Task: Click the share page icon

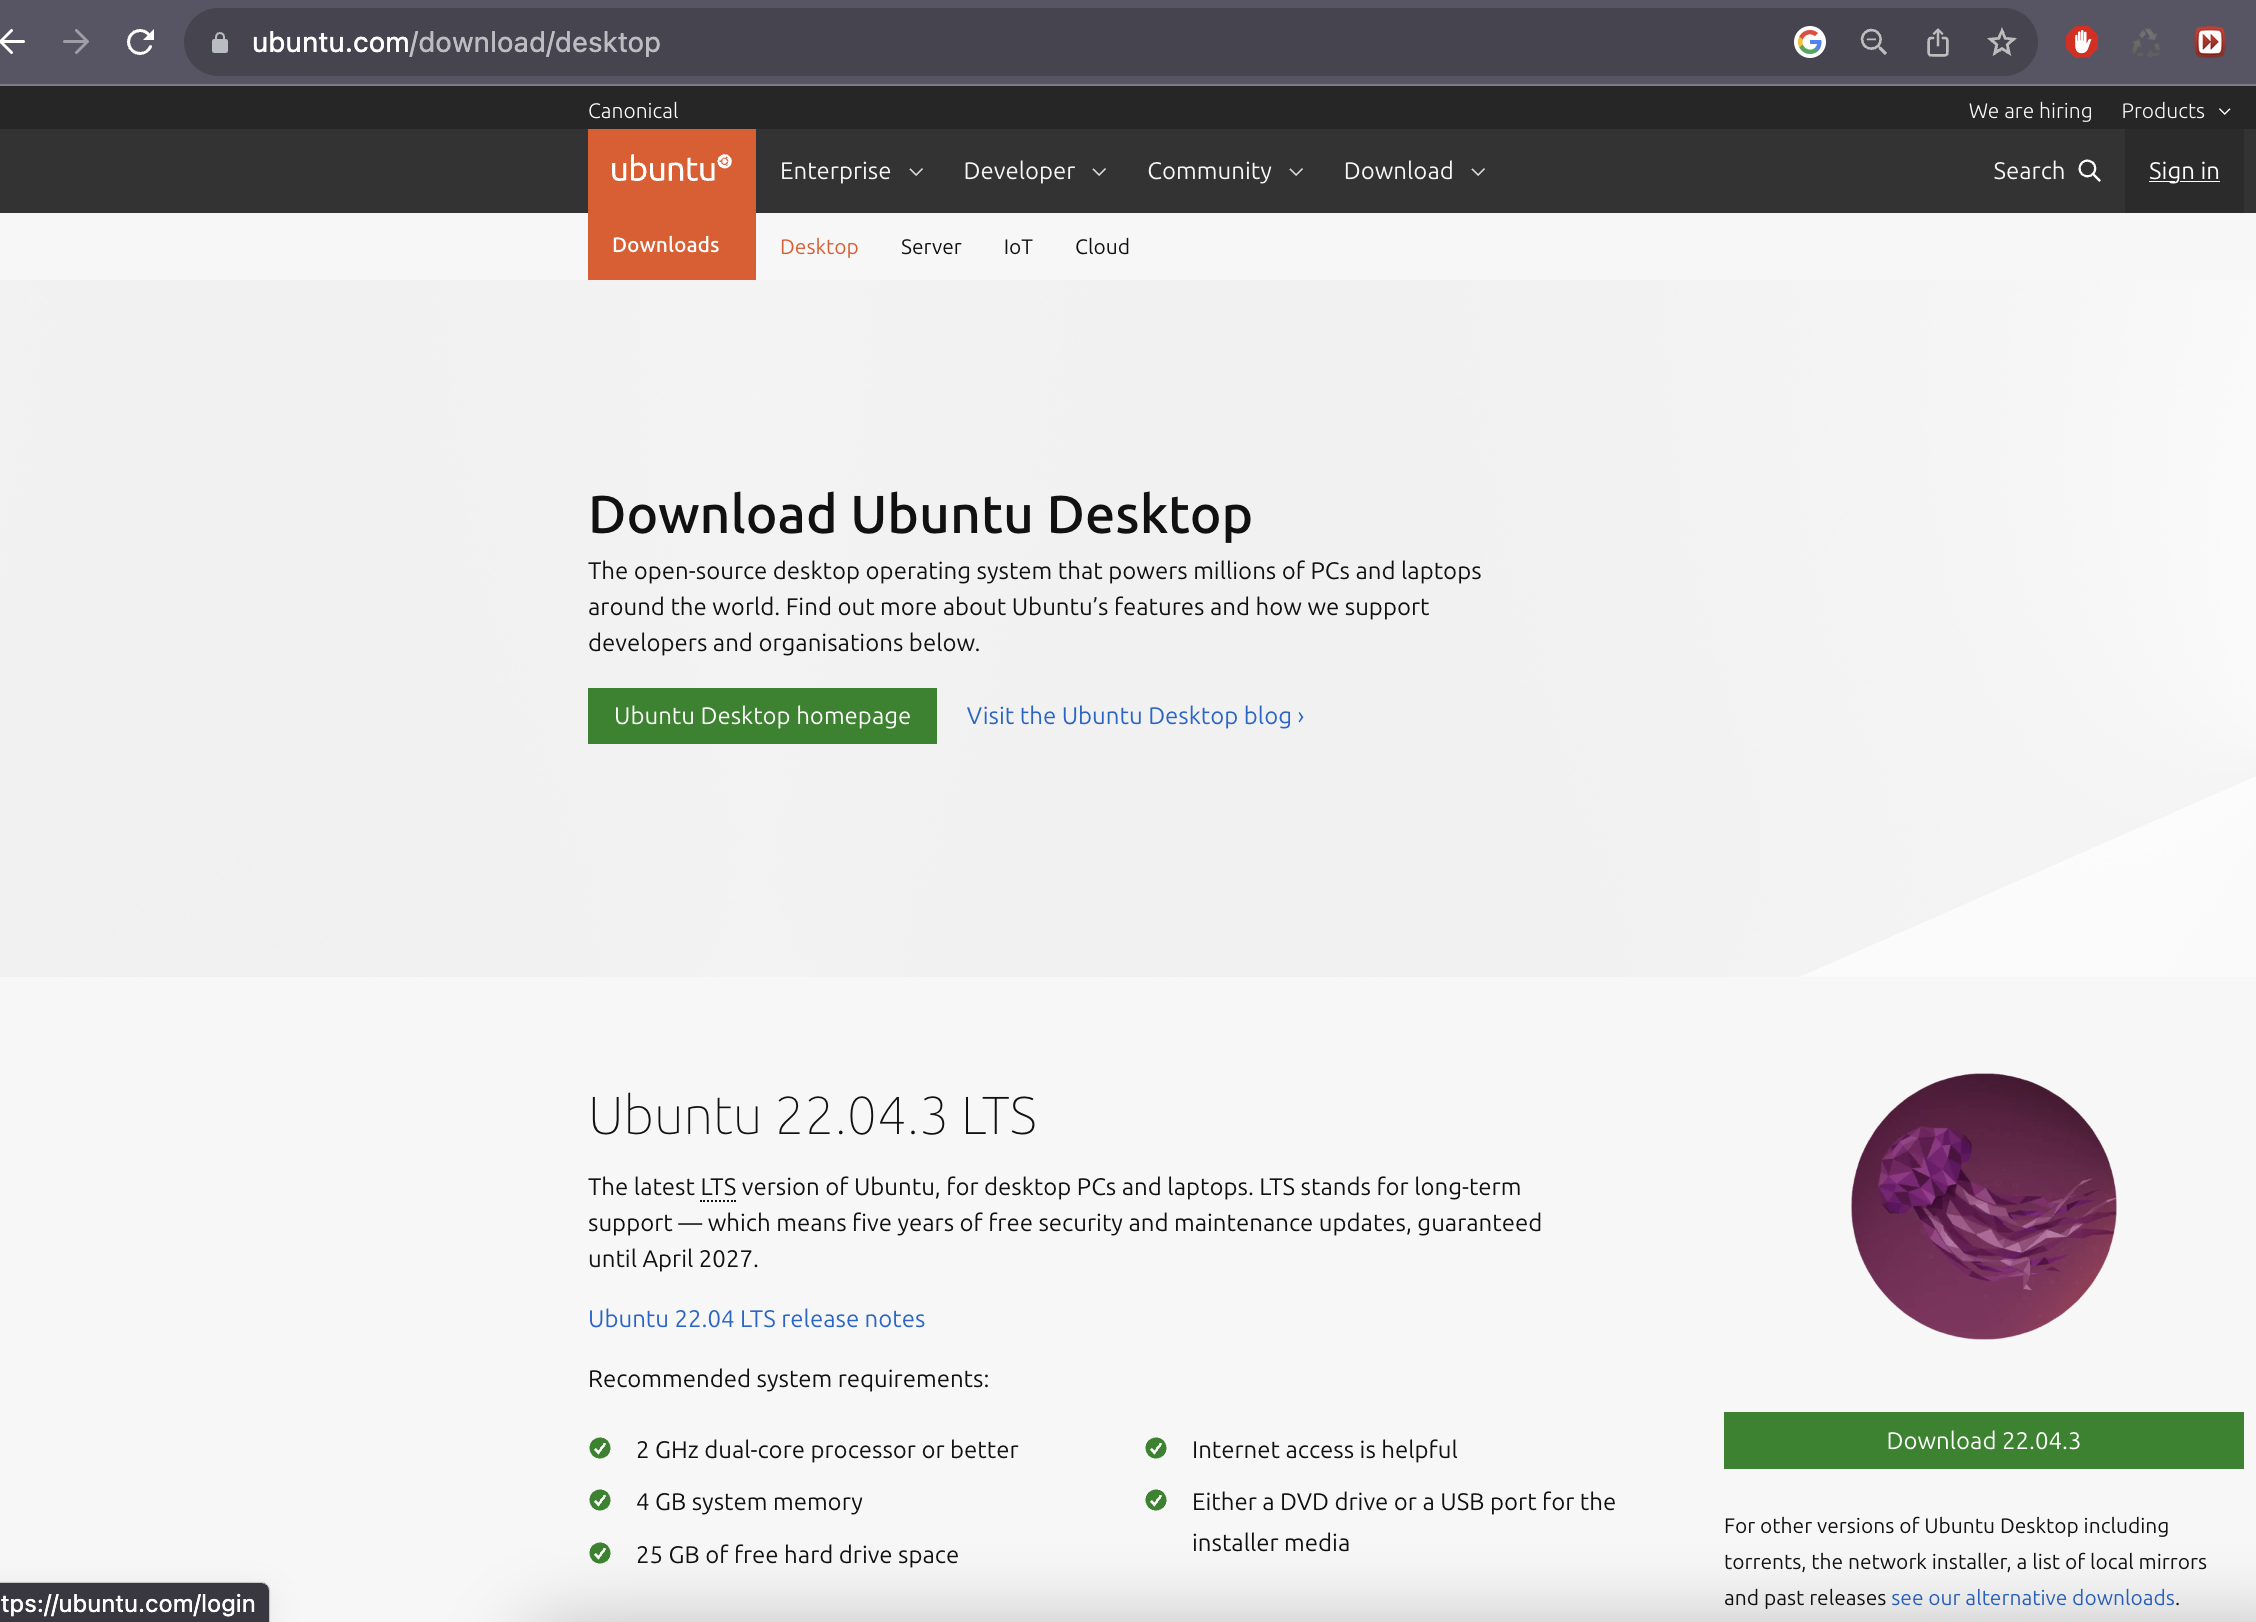Action: coord(1937,42)
